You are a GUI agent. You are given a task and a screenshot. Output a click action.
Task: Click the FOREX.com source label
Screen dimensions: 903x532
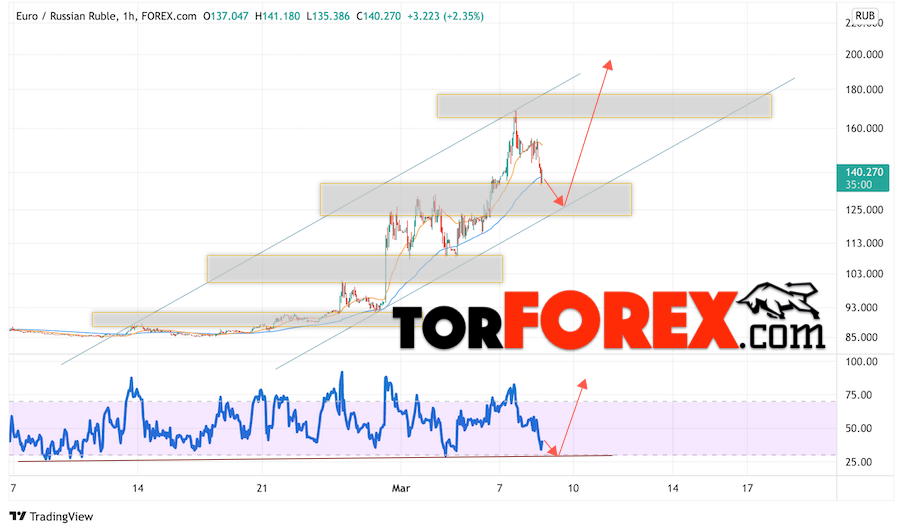(169, 16)
